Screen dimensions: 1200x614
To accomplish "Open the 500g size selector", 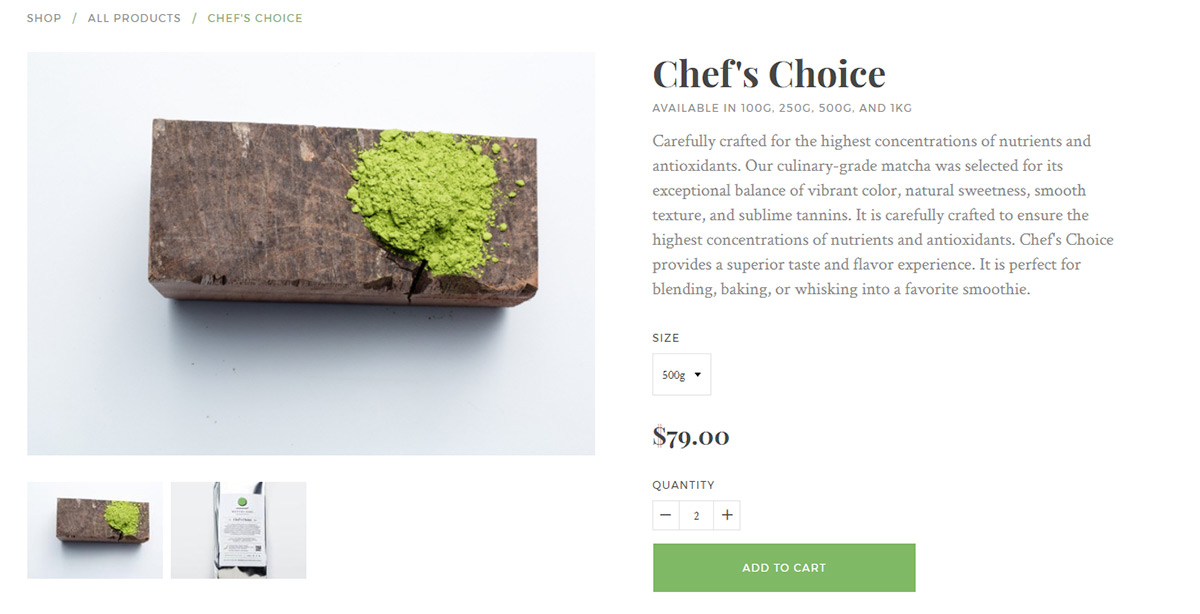I will click(x=681, y=375).
